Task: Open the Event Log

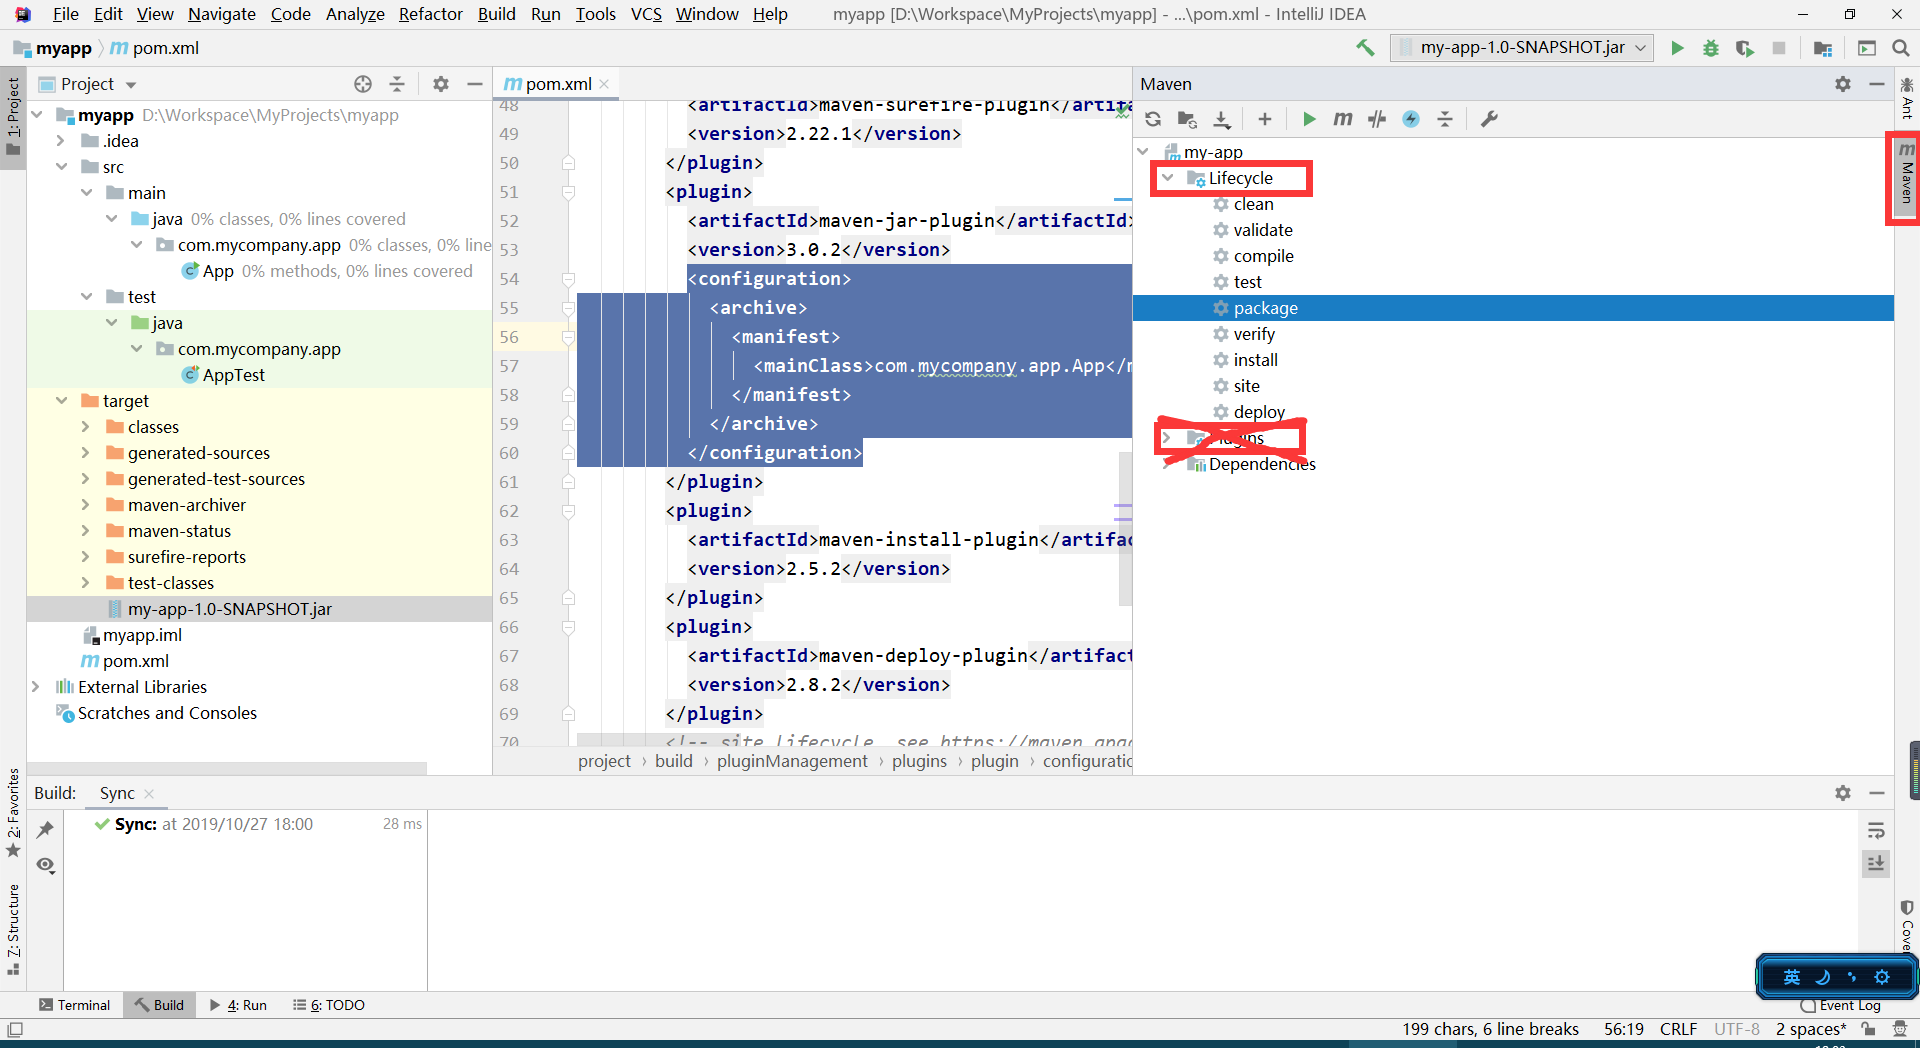Action: pos(1841,1005)
